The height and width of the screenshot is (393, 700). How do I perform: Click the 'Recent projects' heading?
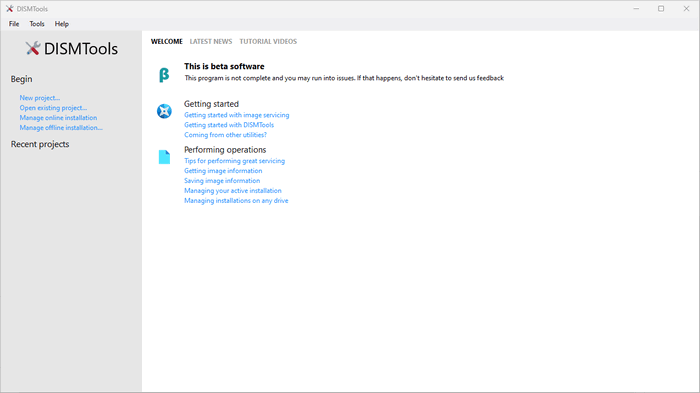click(x=40, y=144)
